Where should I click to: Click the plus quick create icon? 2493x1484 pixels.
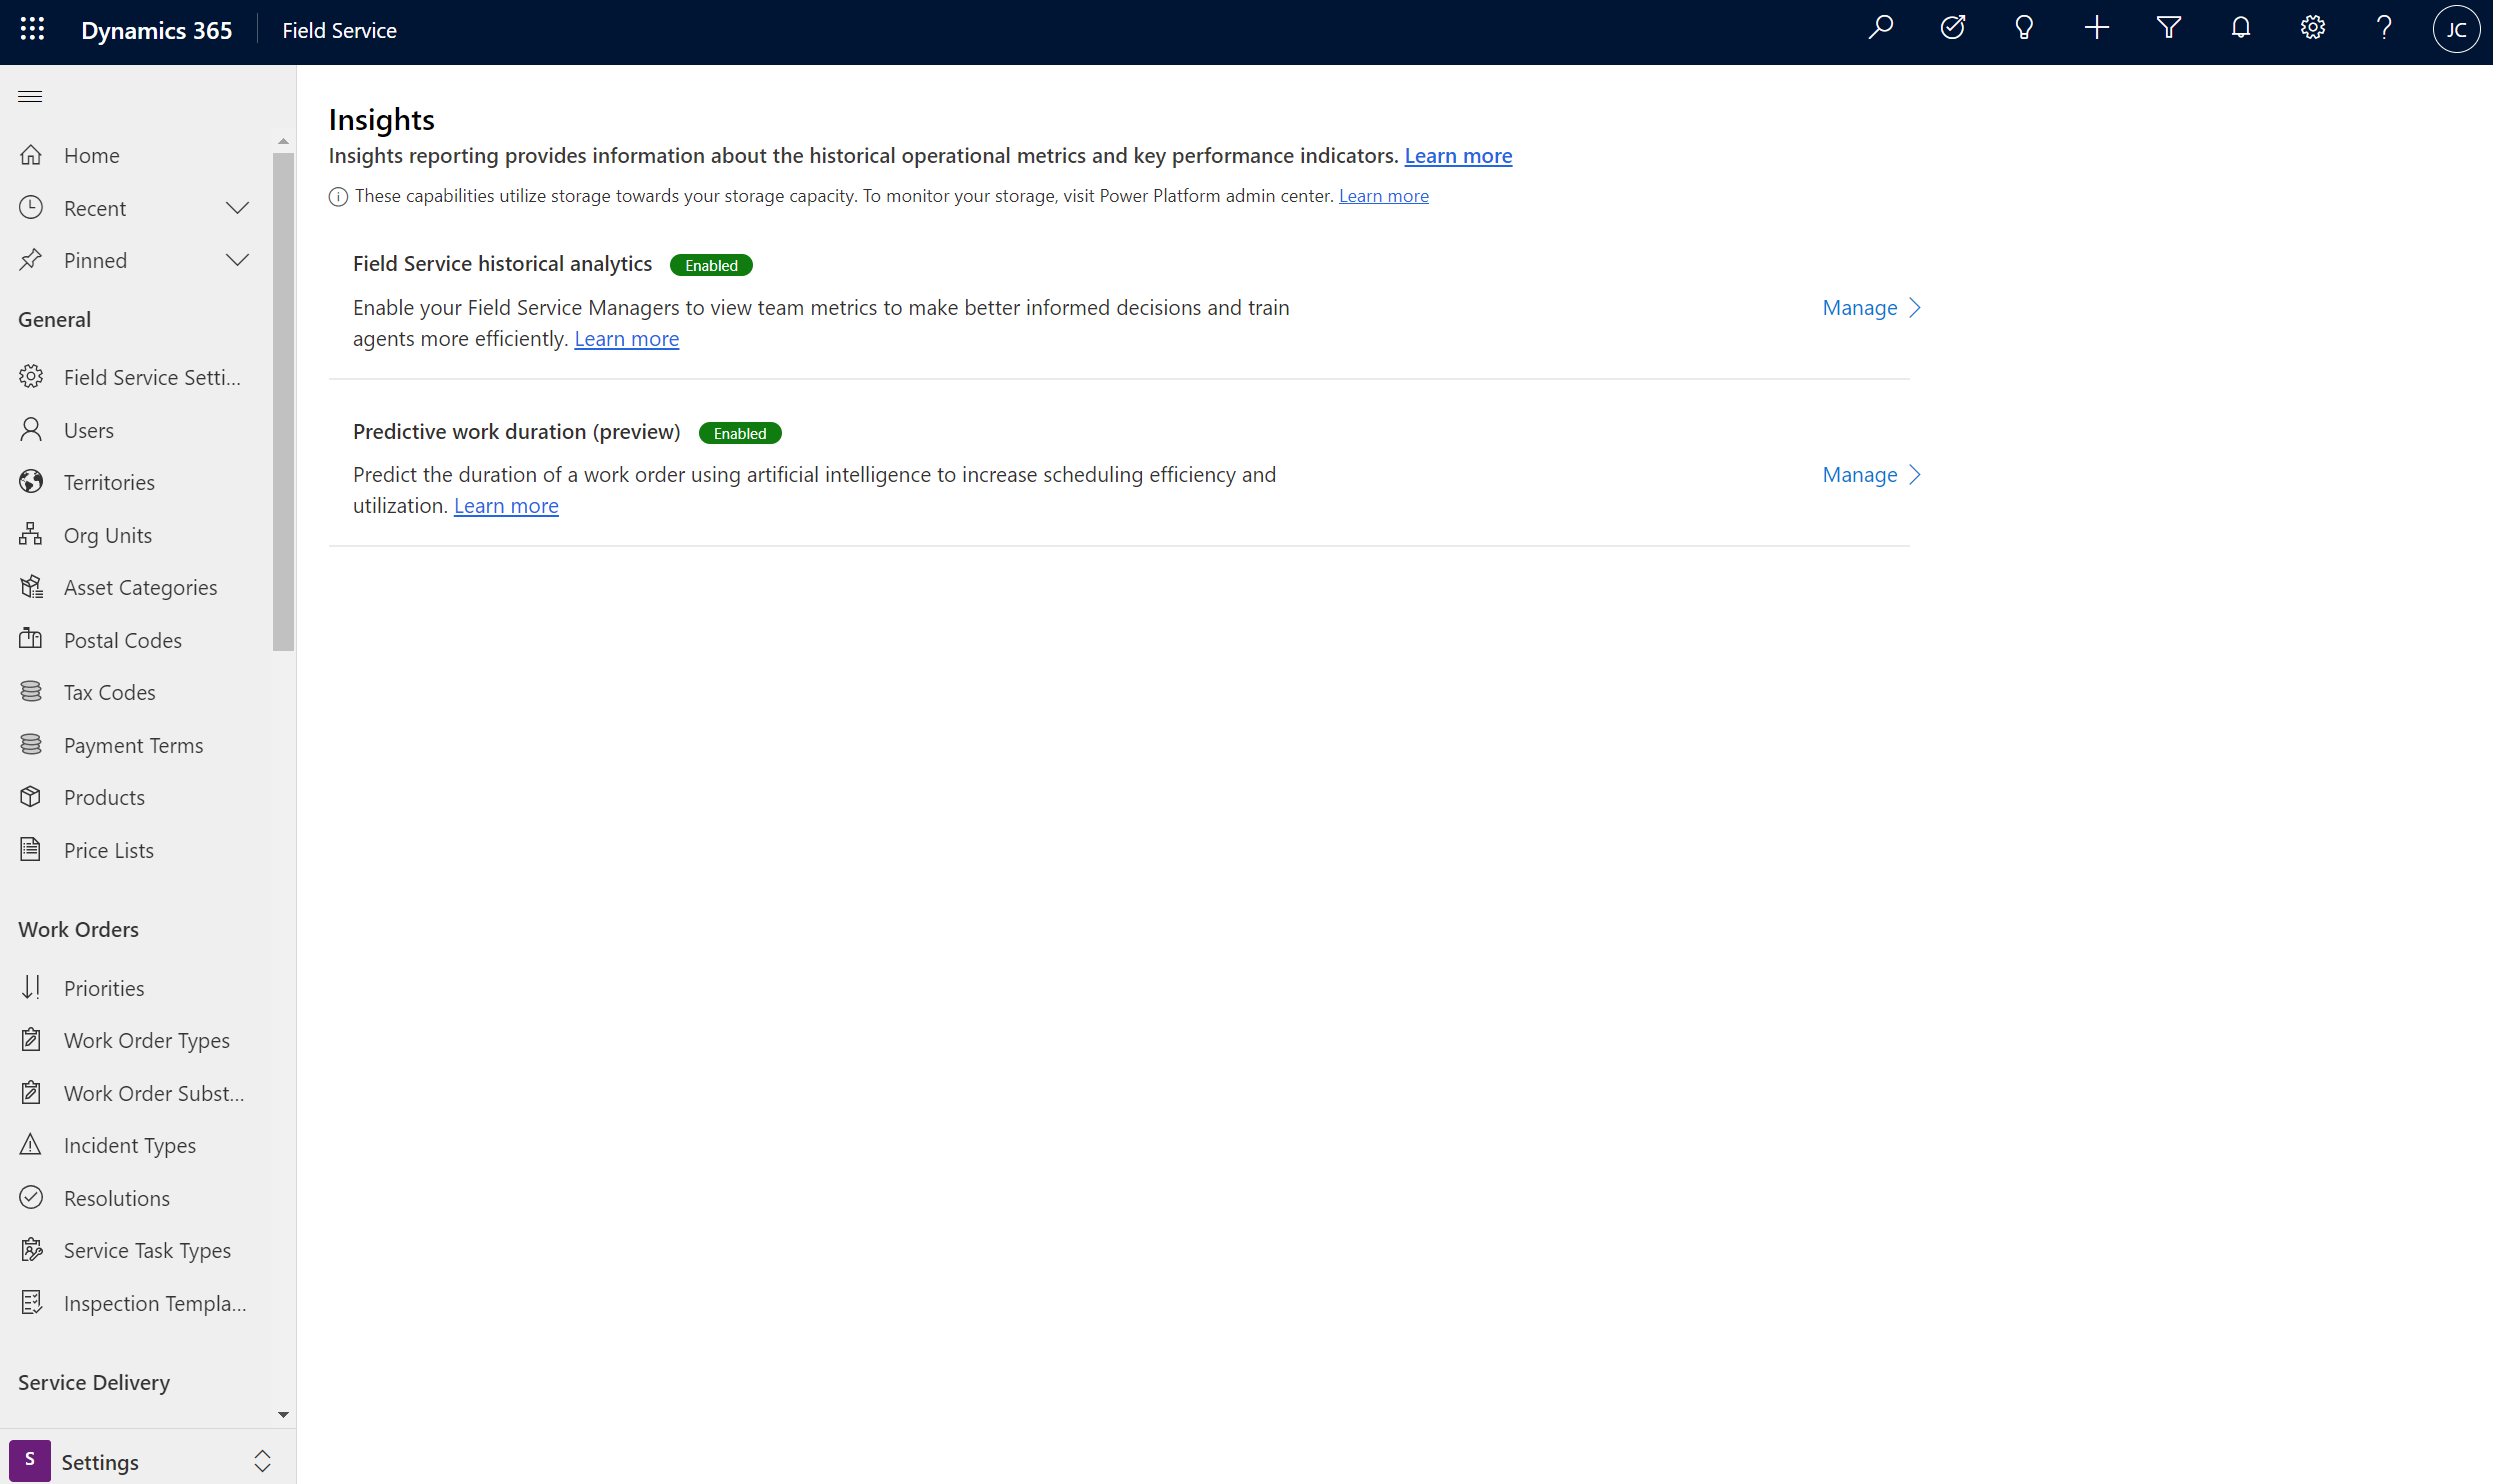pos(2096,28)
